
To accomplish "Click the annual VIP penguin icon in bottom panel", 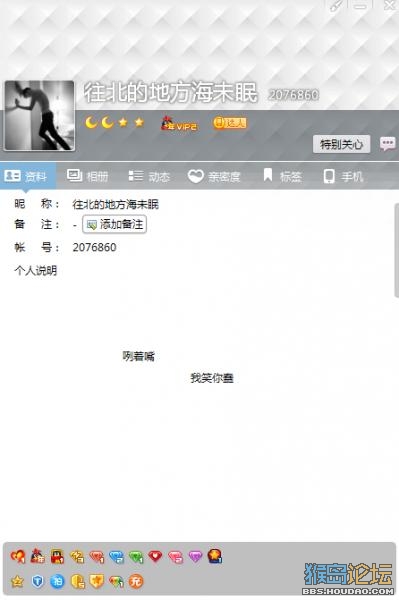I will pos(37,556).
